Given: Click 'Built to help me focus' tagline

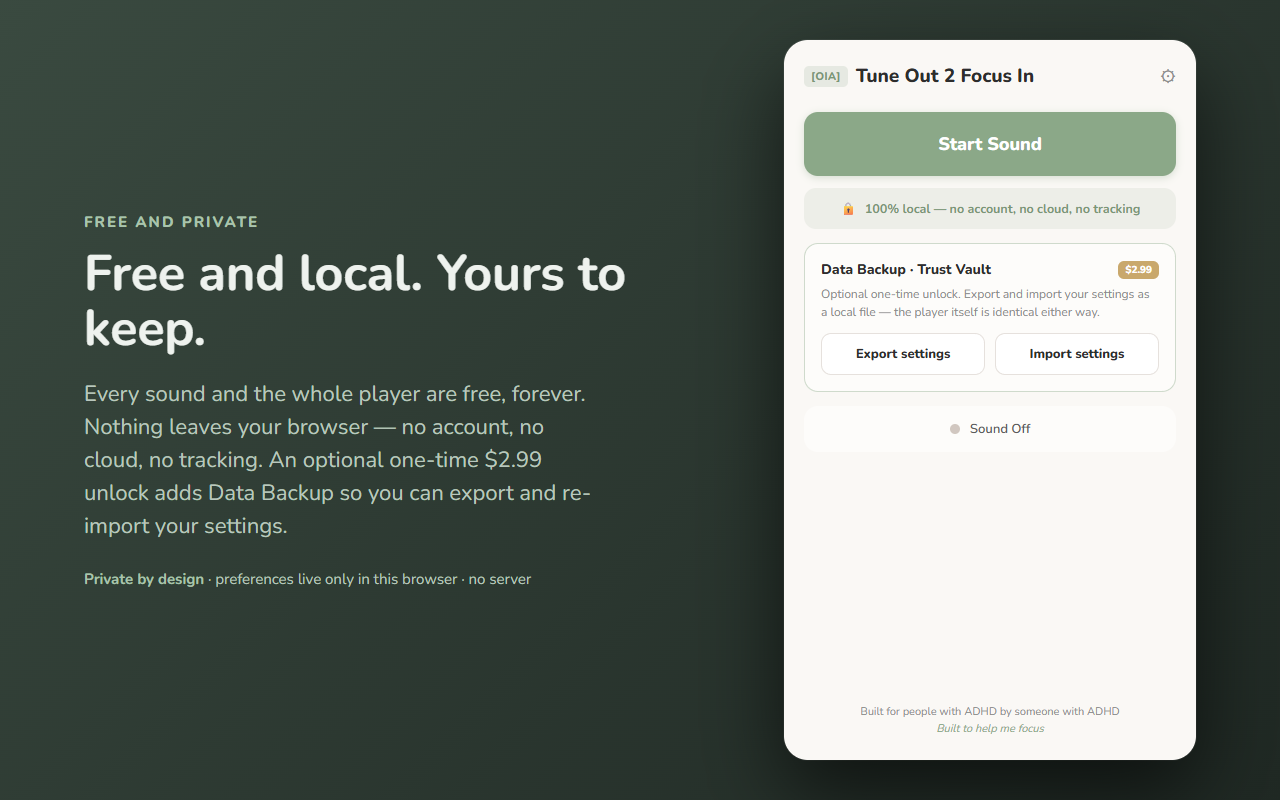Looking at the screenshot, I should click(x=990, y=728).
